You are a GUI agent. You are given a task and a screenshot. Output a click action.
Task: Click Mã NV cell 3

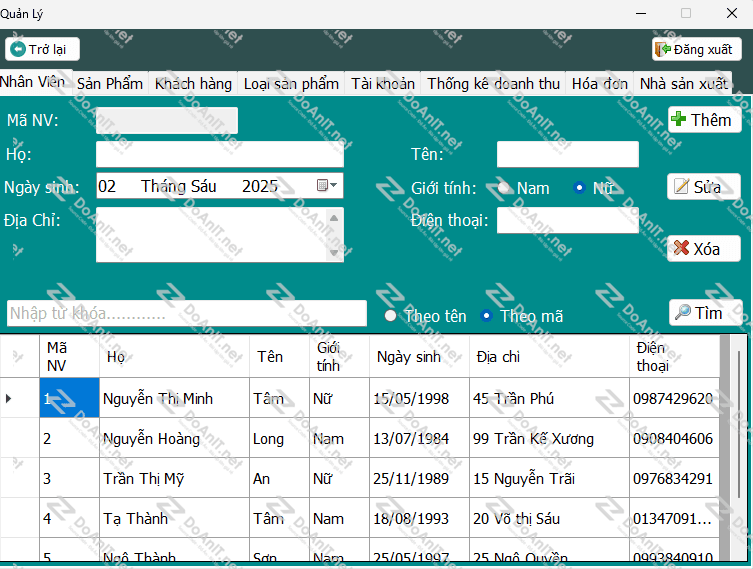(69, 478)
